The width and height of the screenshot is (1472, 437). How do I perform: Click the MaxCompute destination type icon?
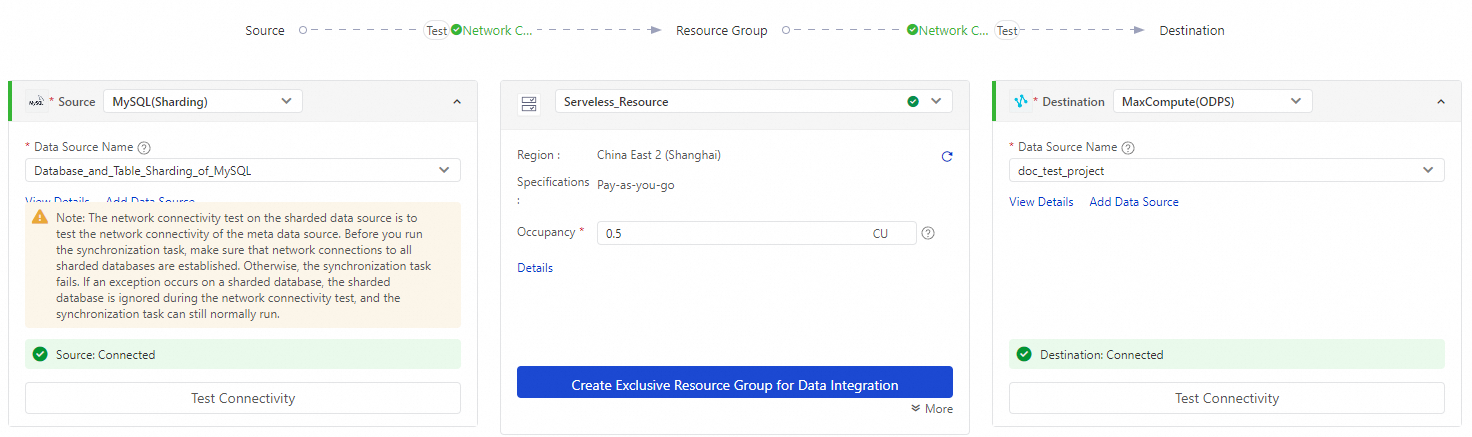pos(1021,101)
